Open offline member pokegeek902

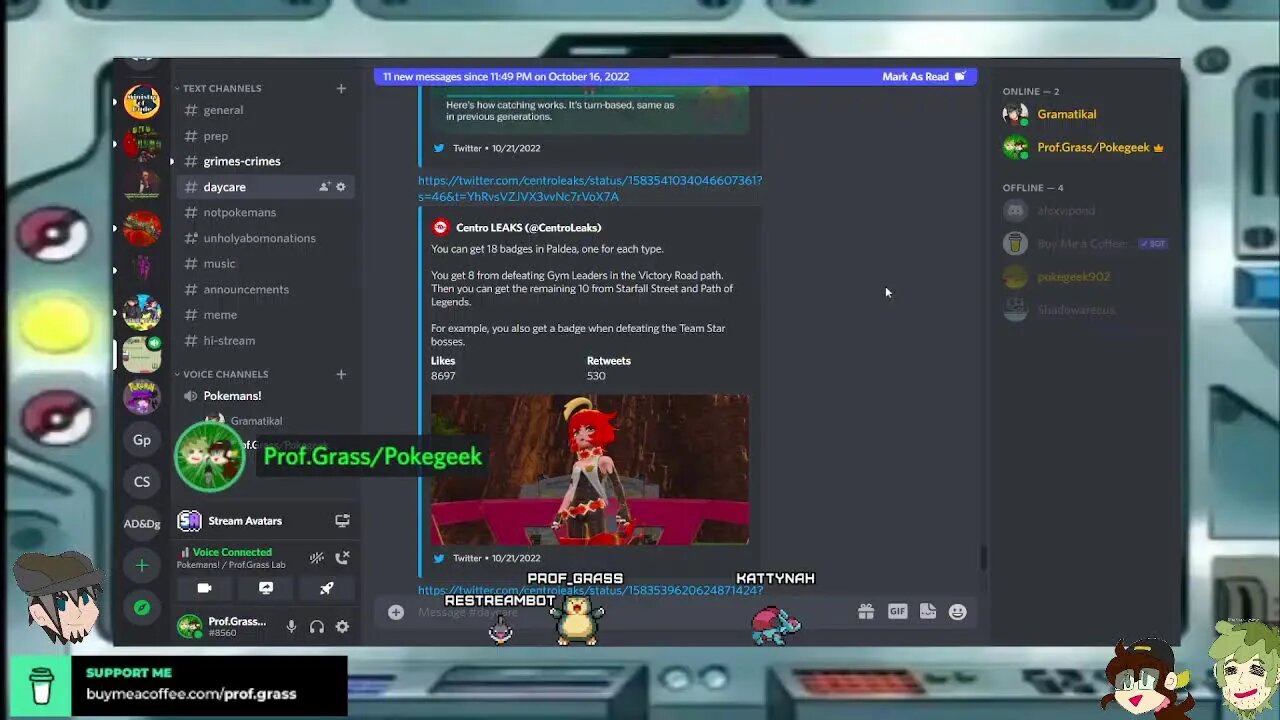tap(1085, 277)
